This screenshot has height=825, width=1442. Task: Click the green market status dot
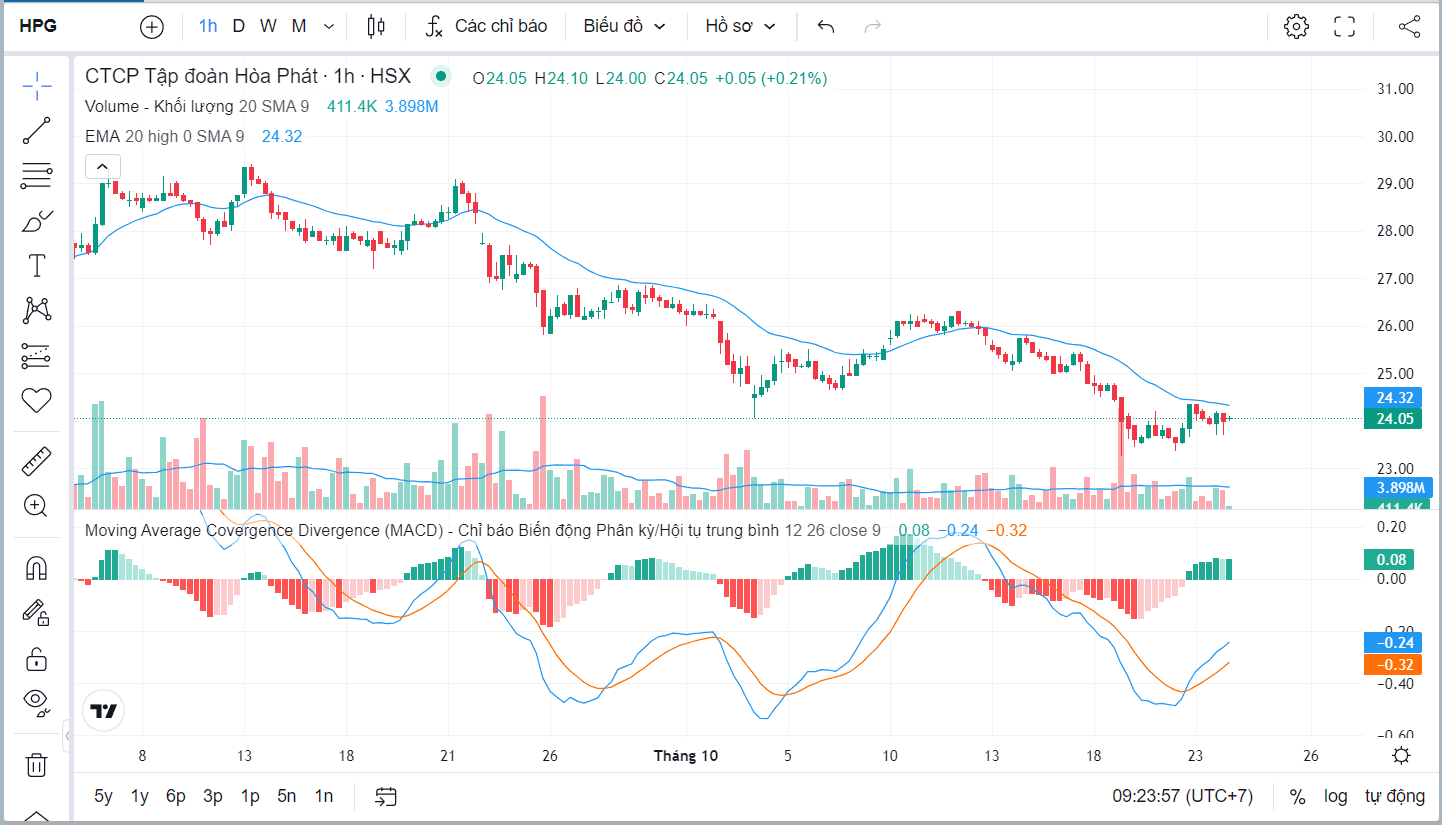point(439,77)
